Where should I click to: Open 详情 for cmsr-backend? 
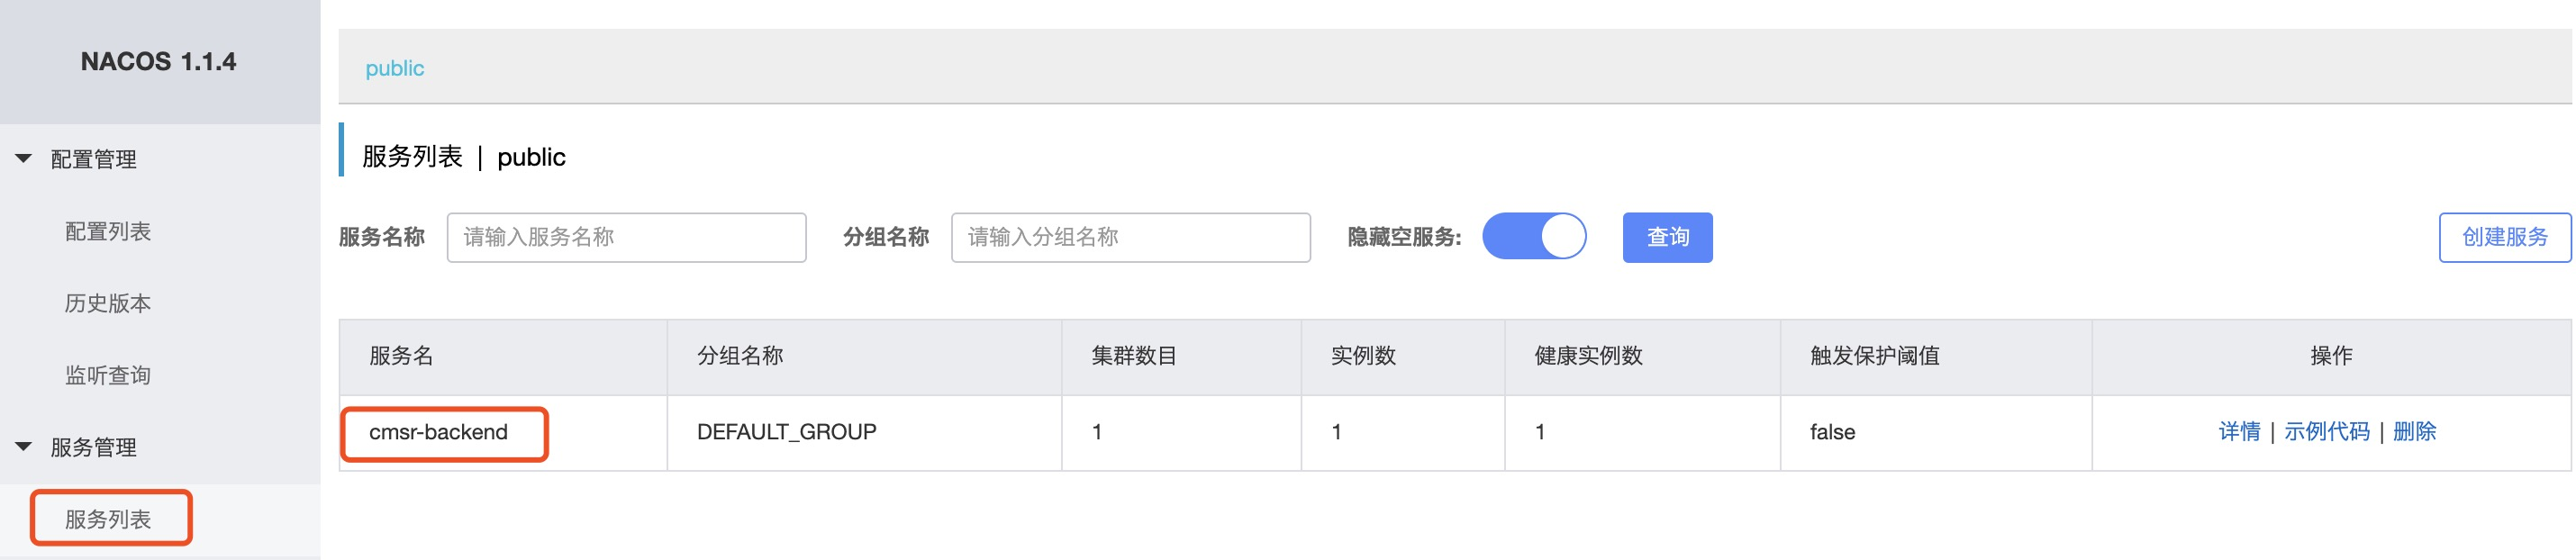[2238, 432]
